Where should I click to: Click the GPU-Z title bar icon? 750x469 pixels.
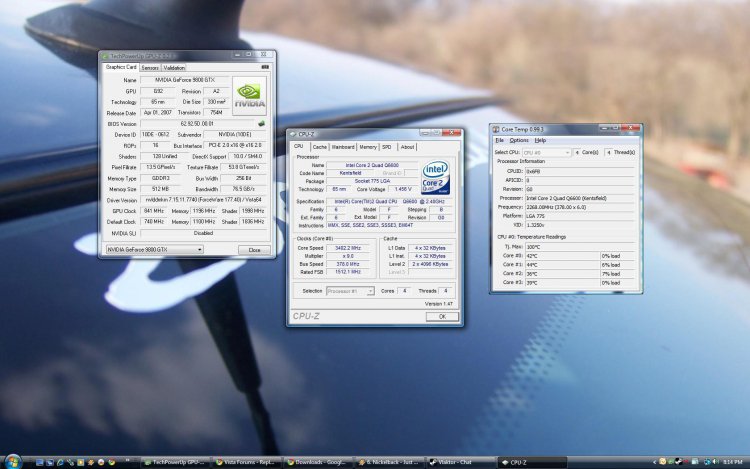pos(105,56)
